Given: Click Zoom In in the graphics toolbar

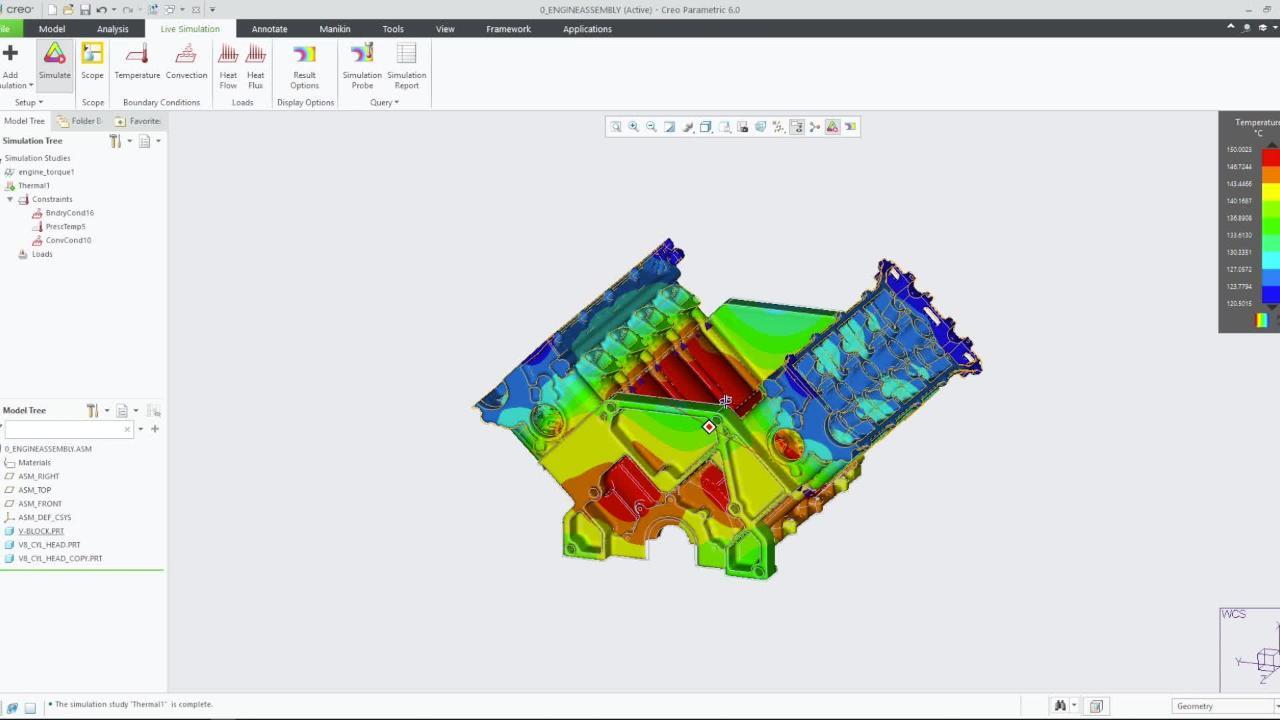Looking at the screenshot, I should point(633,127).
